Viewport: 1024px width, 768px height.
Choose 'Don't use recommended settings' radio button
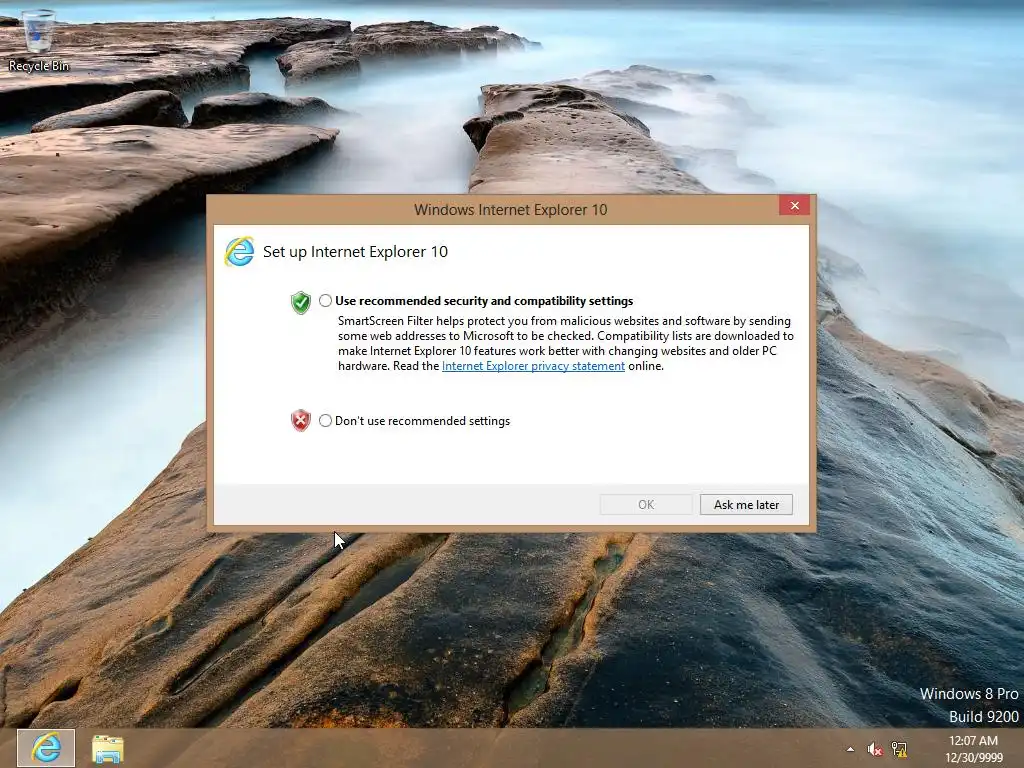(x=325, y=421)
